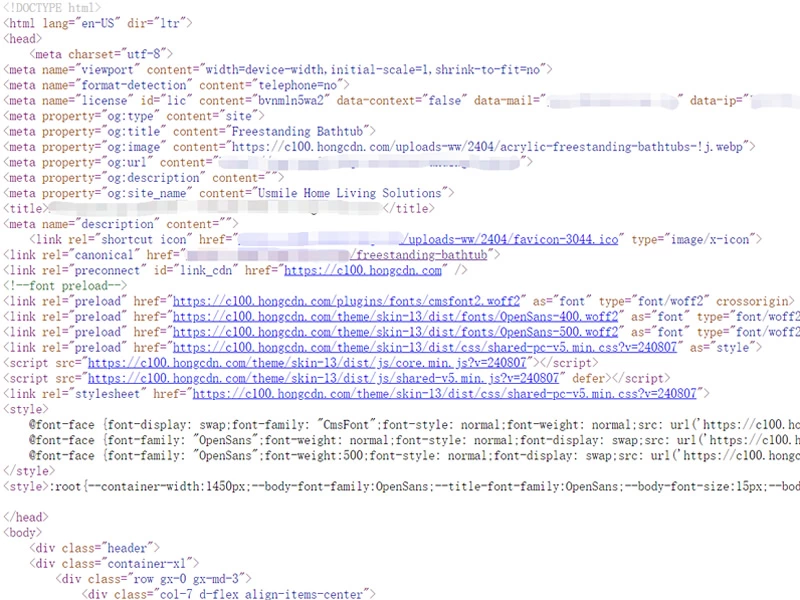The image size is (800, 600).
Task: Open the cmsfont2.woff2 preload link
Action: click(346, 301)
